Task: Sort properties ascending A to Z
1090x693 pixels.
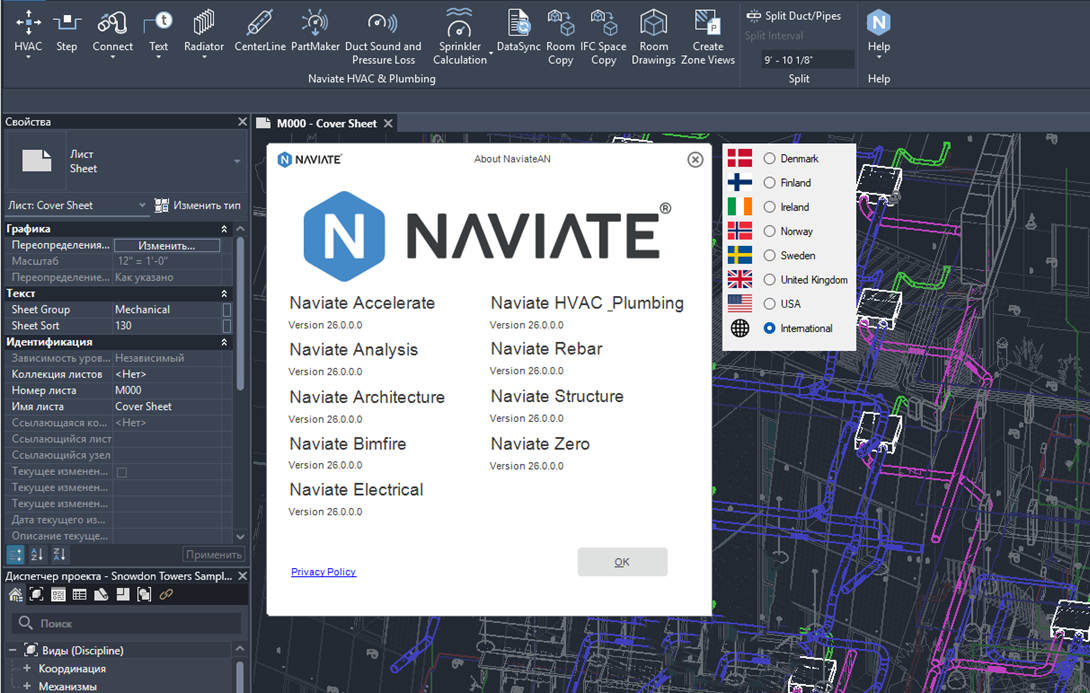Action: (x=37, y=555)
